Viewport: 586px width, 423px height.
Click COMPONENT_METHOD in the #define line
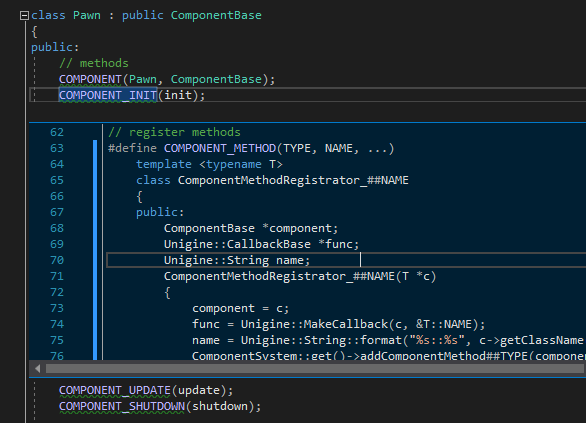(x=220, y=148)
